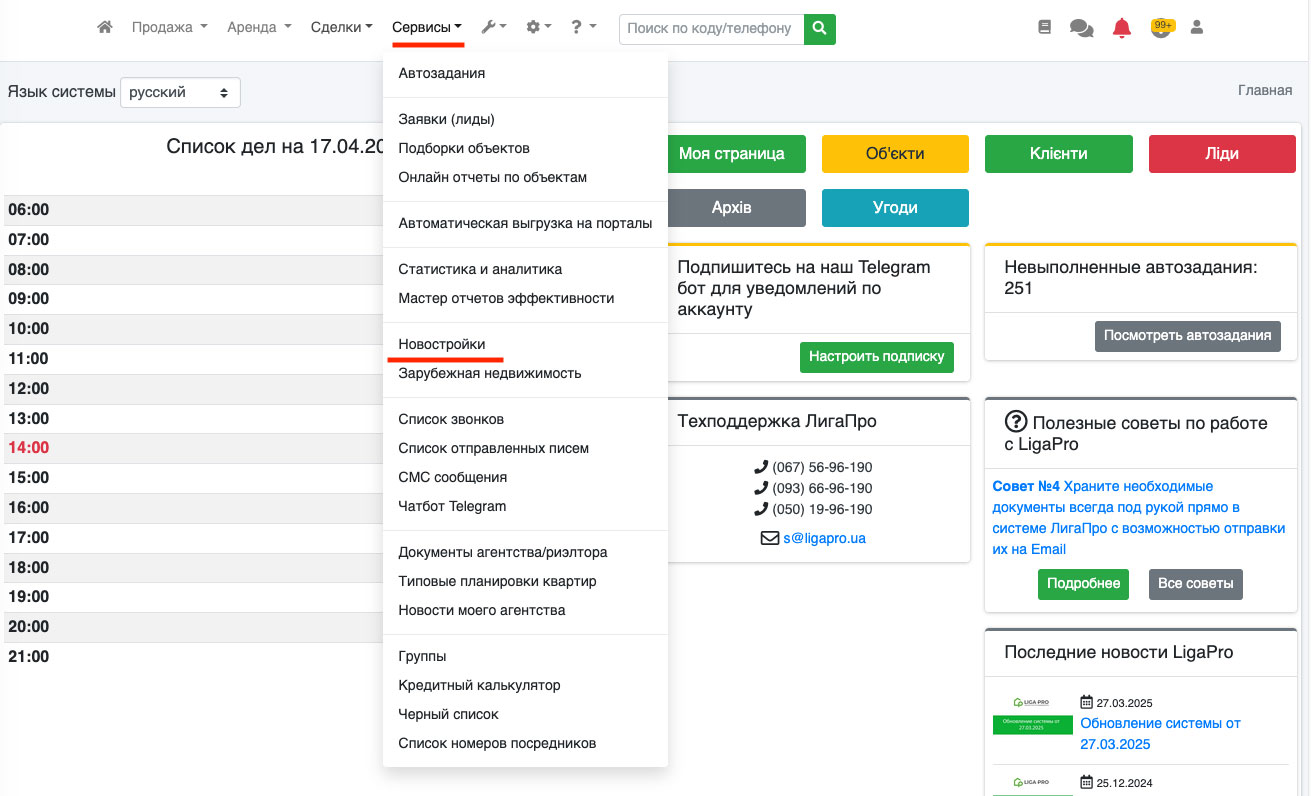Click the user profile icon
This screenshot has width=1311, height=796.
click(x=1196, y=28)
